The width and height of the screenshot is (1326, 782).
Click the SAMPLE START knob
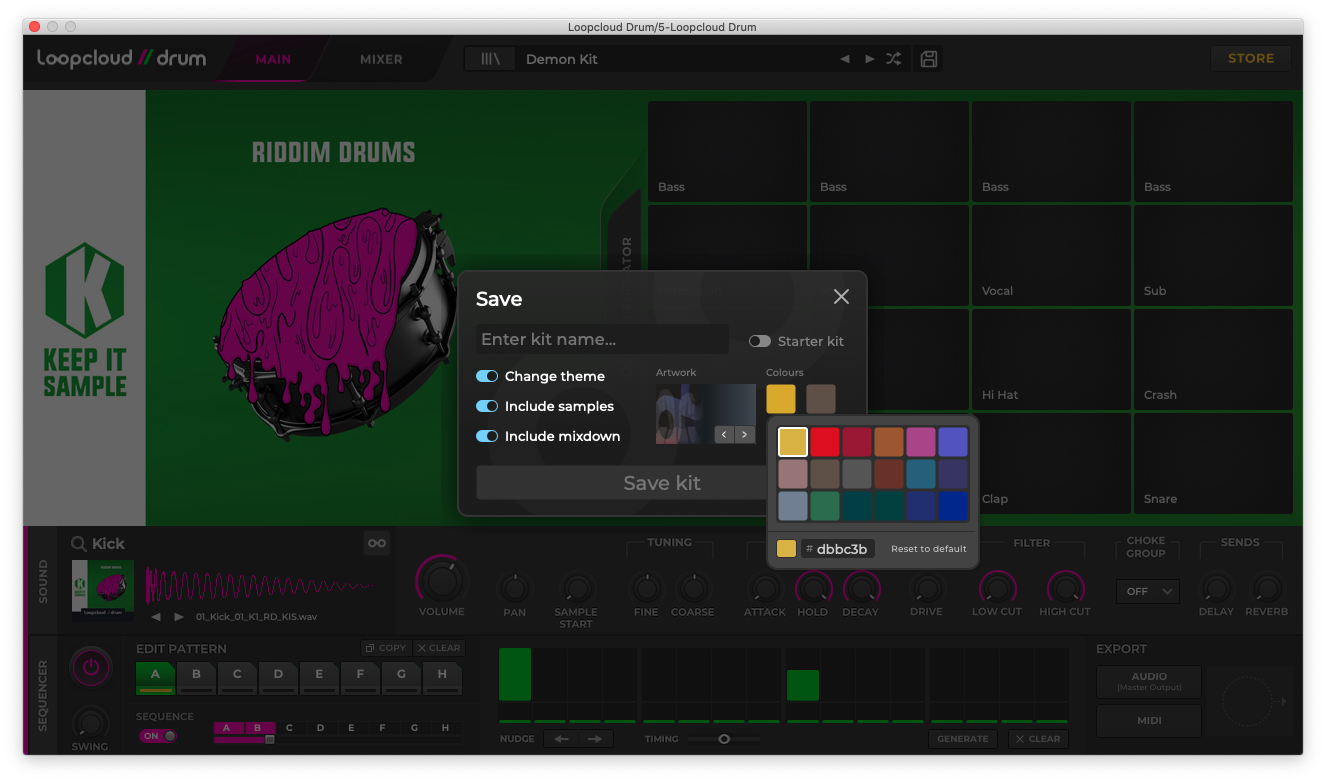coord(576,587)
